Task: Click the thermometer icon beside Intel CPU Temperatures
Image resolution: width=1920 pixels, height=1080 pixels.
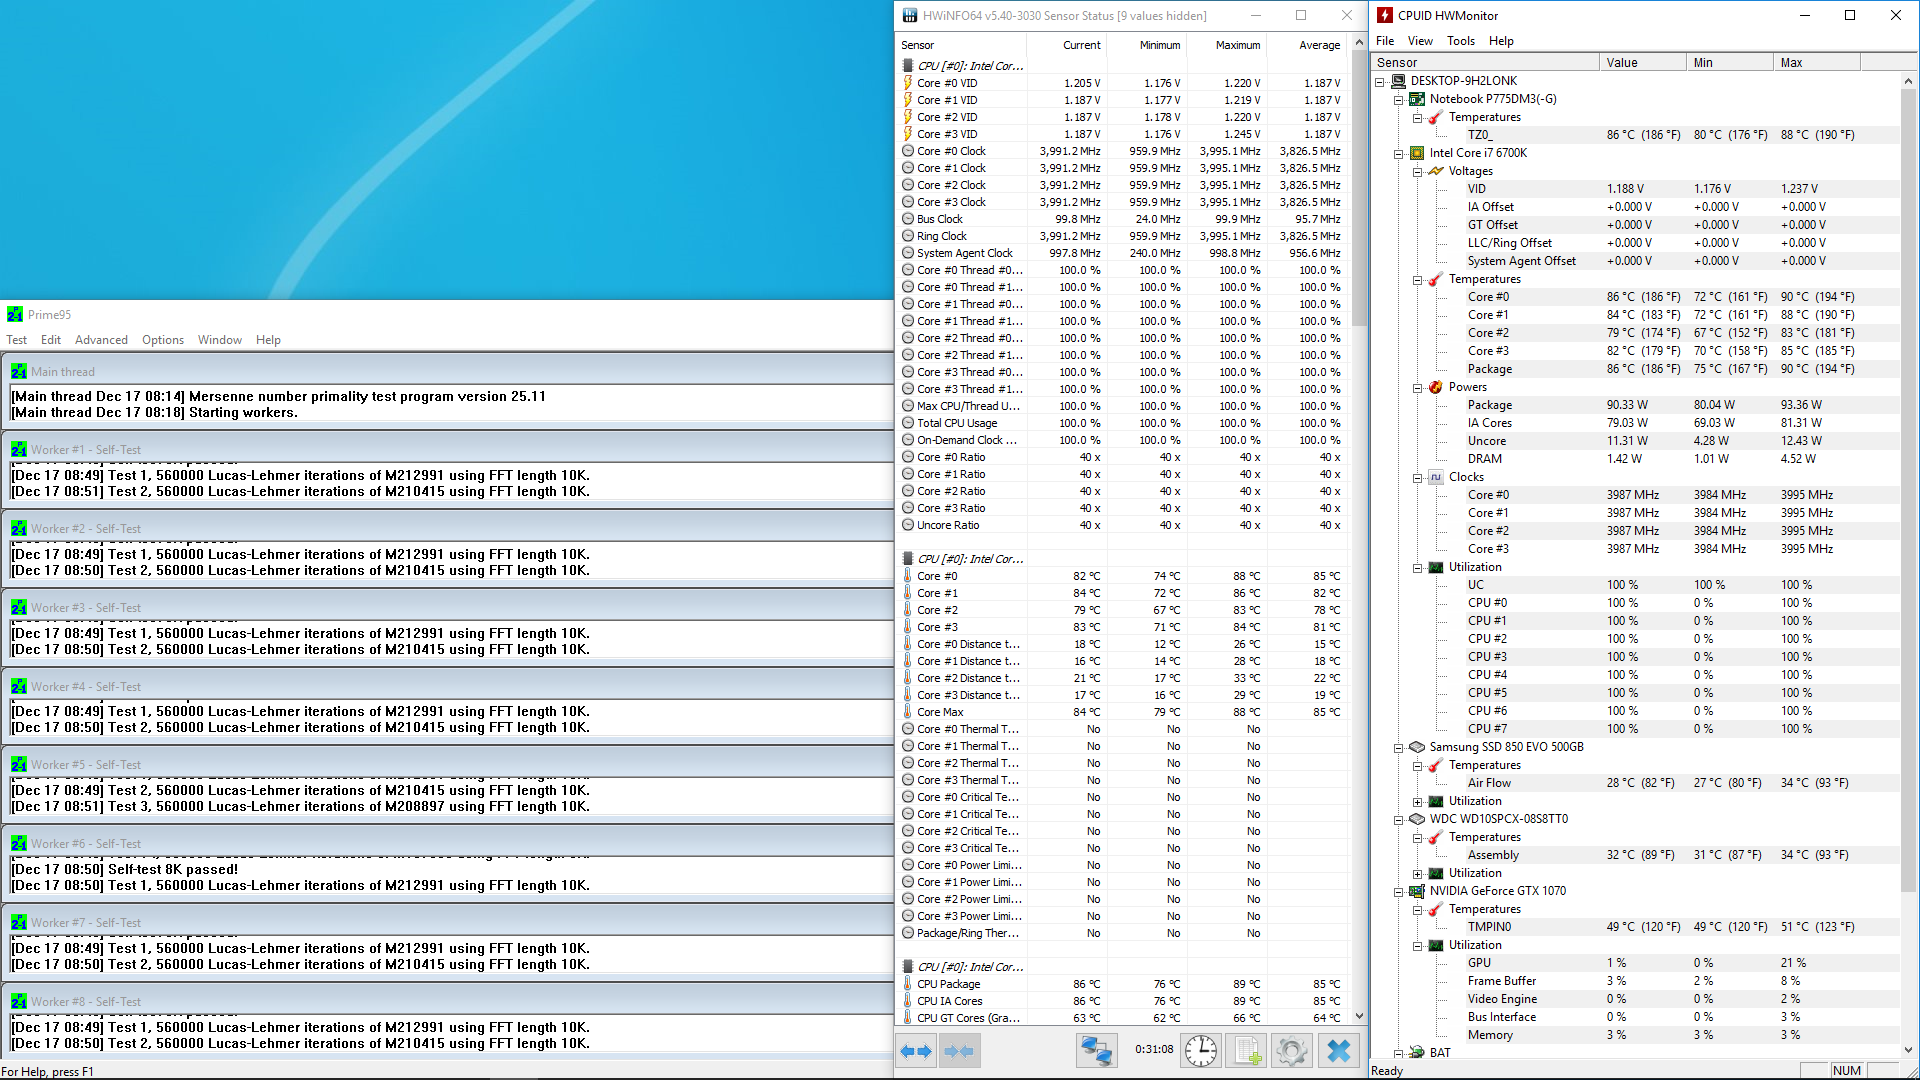Action: pos(1436,279)
